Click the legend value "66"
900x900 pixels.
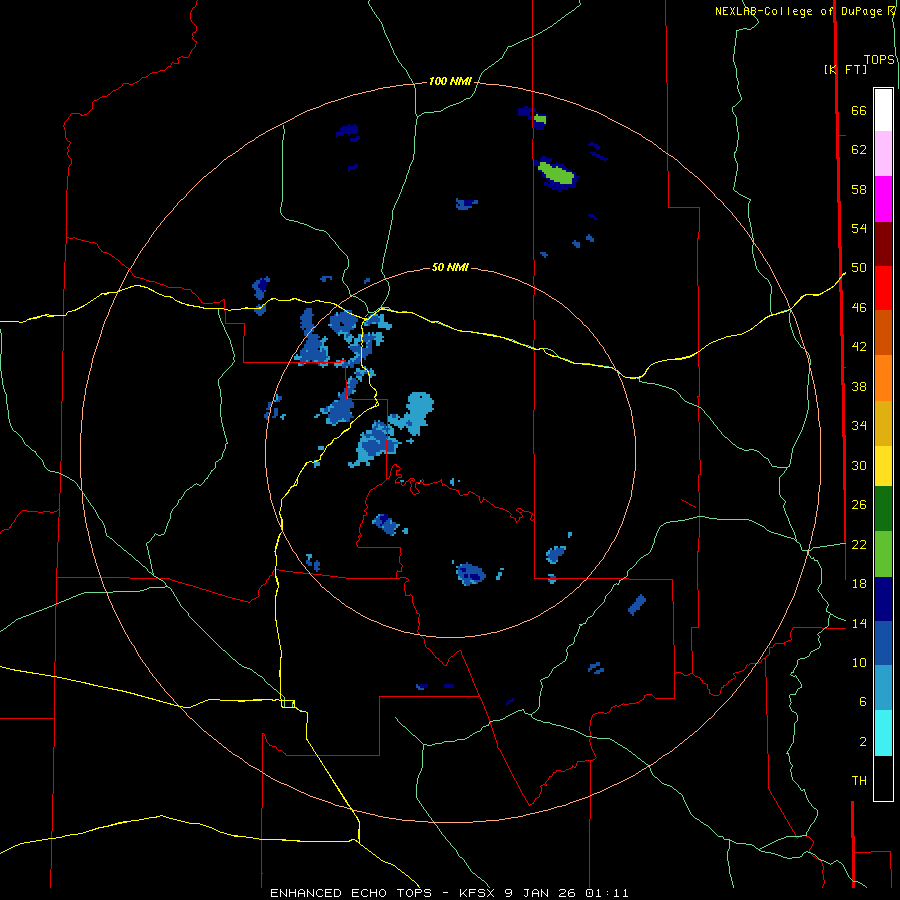point(859,110)
